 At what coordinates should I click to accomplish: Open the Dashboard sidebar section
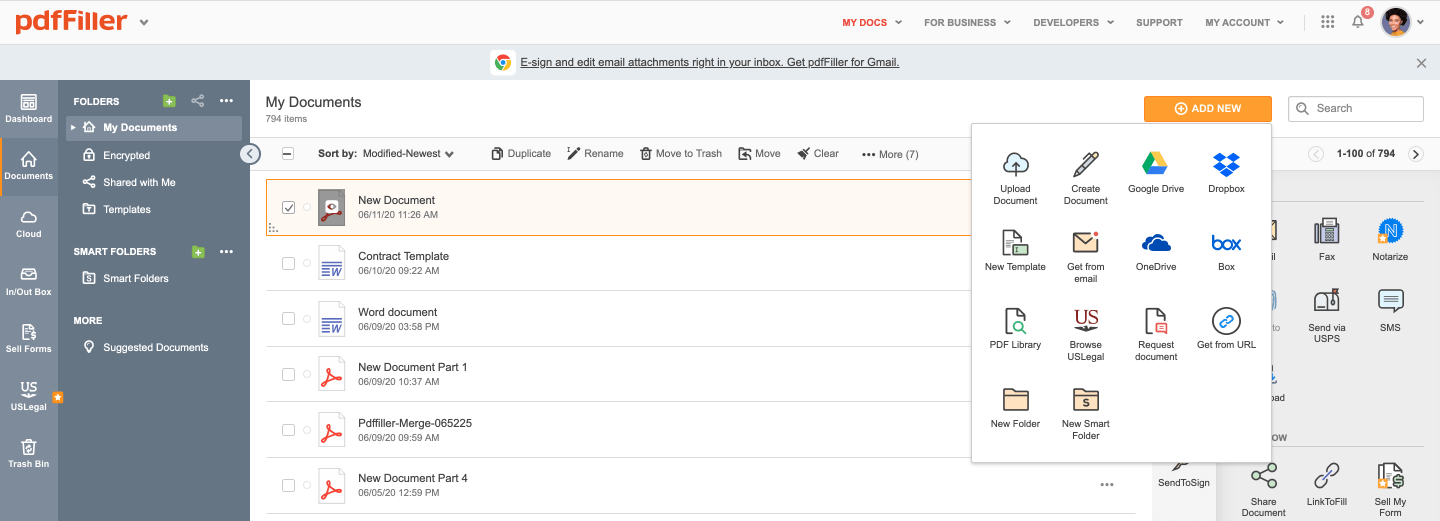[x=28, y=109]
